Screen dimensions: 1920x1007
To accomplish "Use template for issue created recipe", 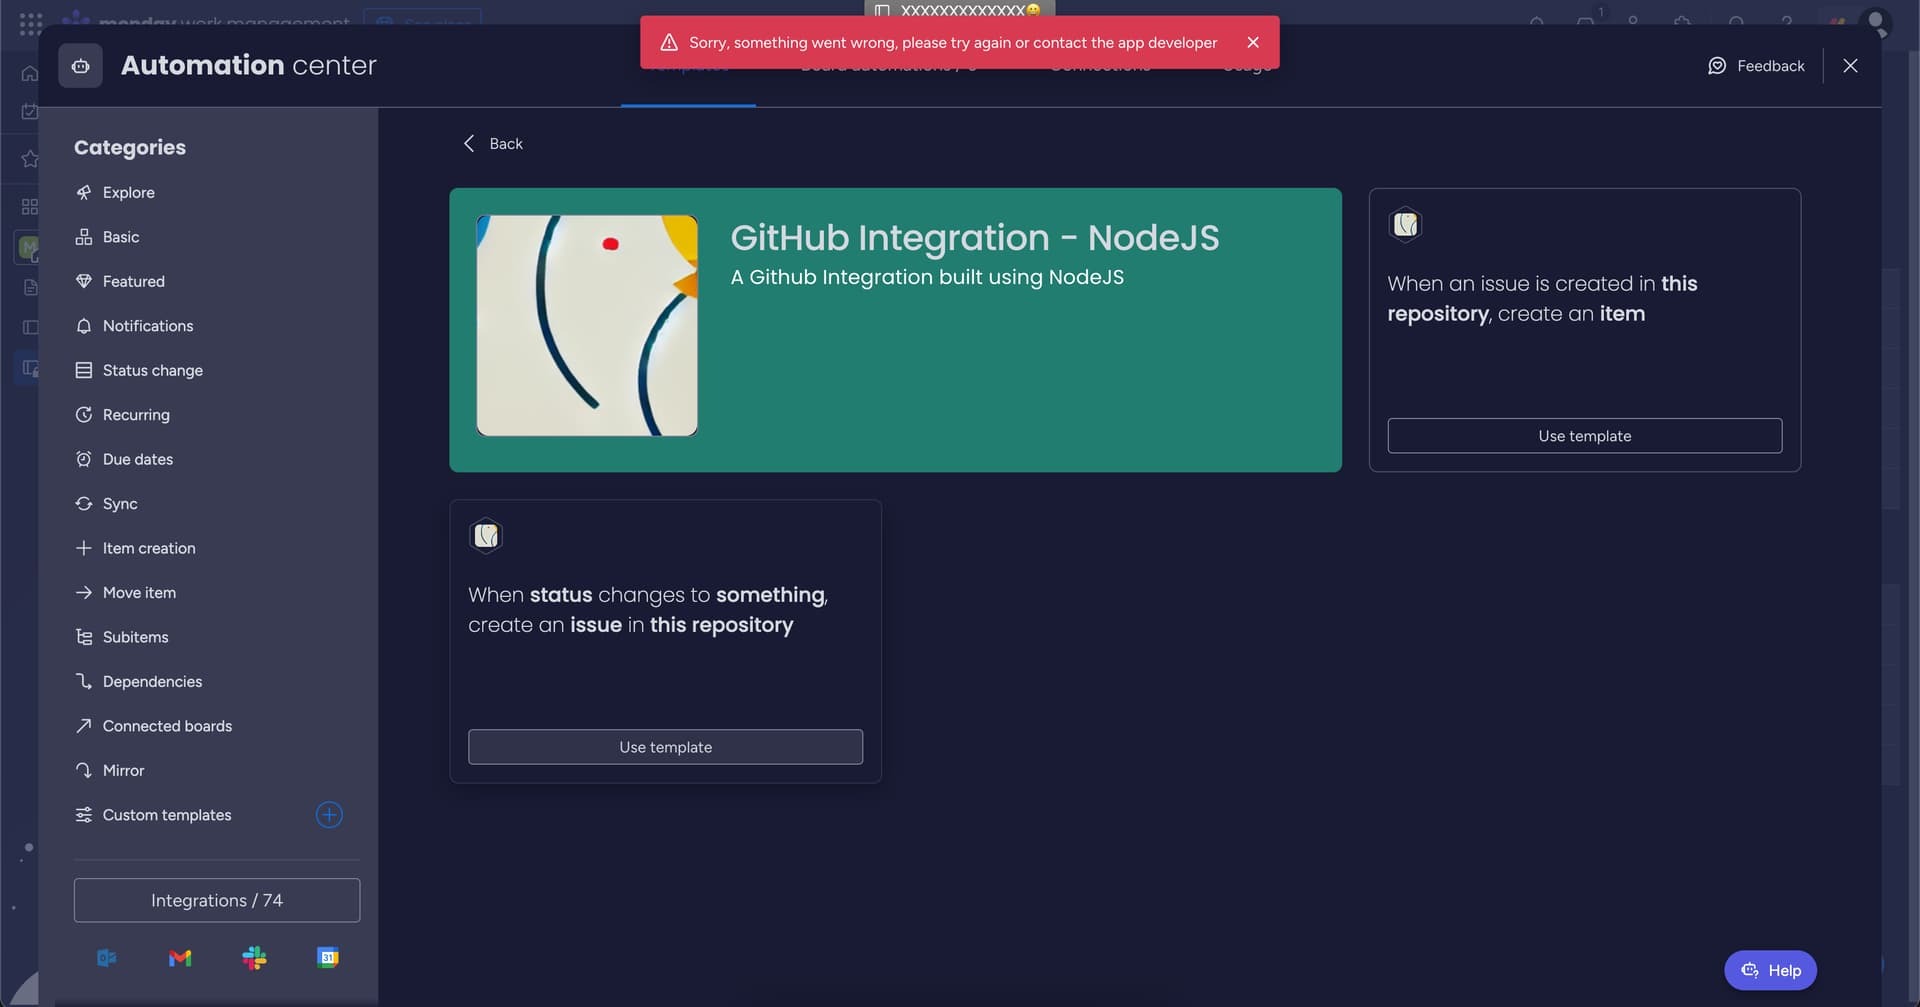I will tap(1585, 436).
